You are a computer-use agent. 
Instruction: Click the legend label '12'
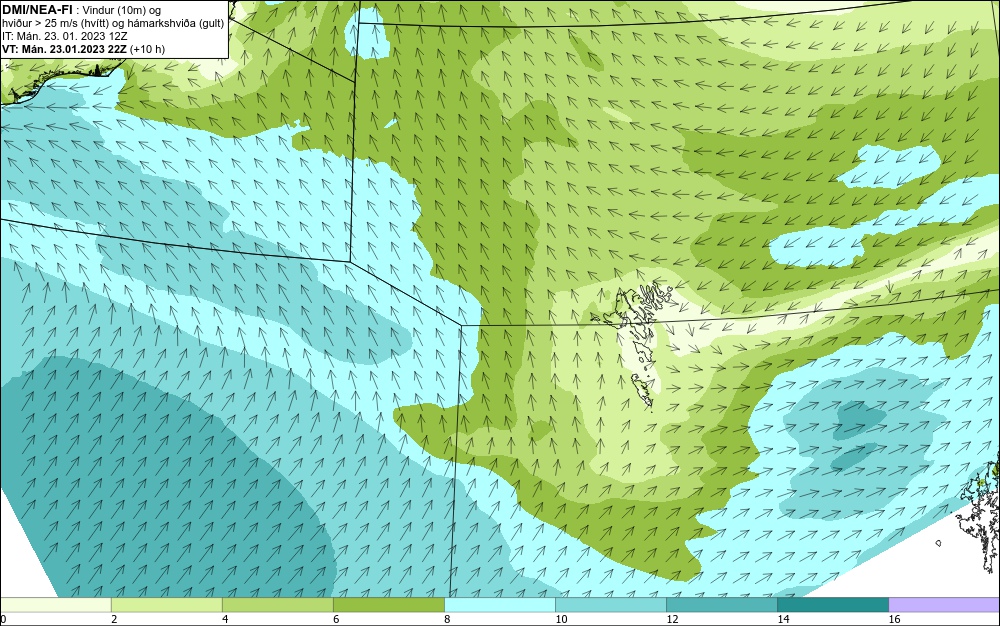672,619
